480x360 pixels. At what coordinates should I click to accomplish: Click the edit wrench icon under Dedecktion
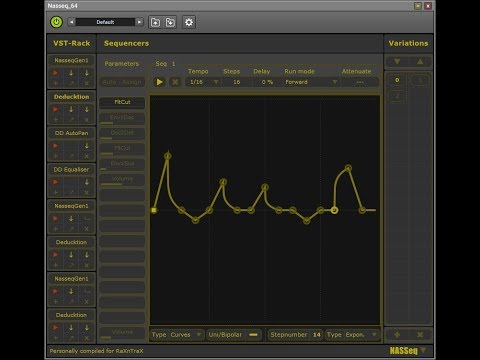click(71, 119)
